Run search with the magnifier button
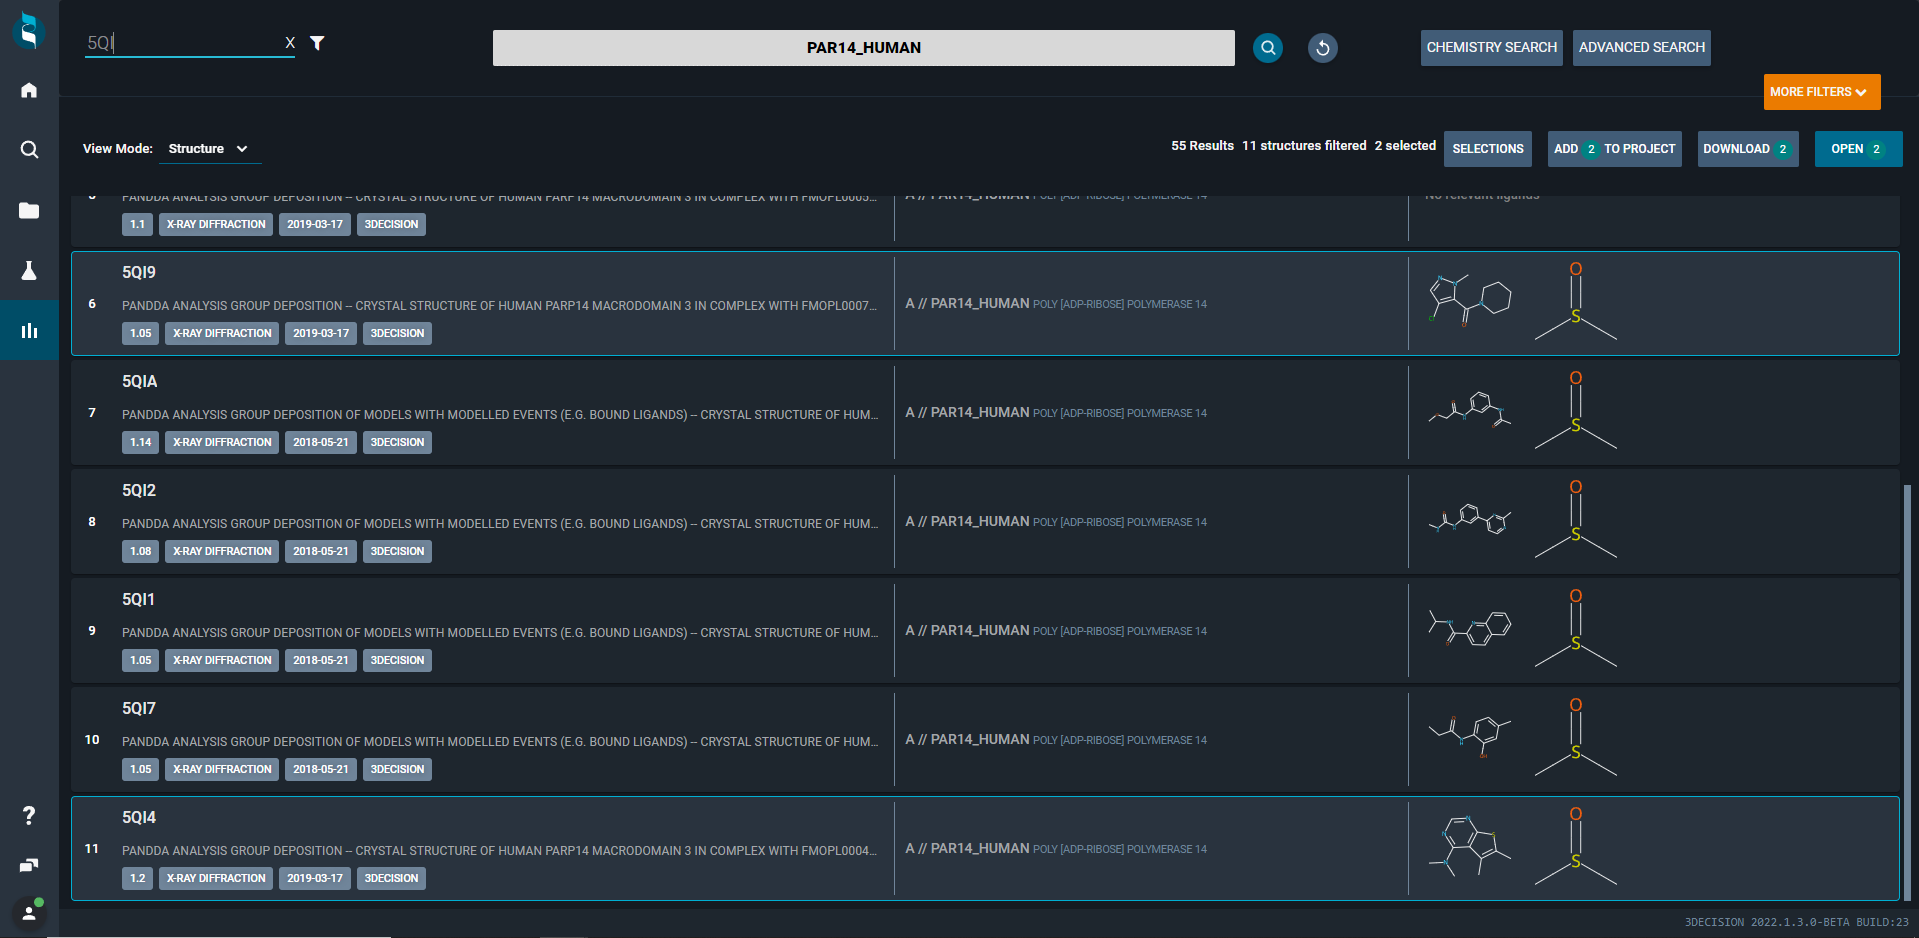 tap(1268, 48)
